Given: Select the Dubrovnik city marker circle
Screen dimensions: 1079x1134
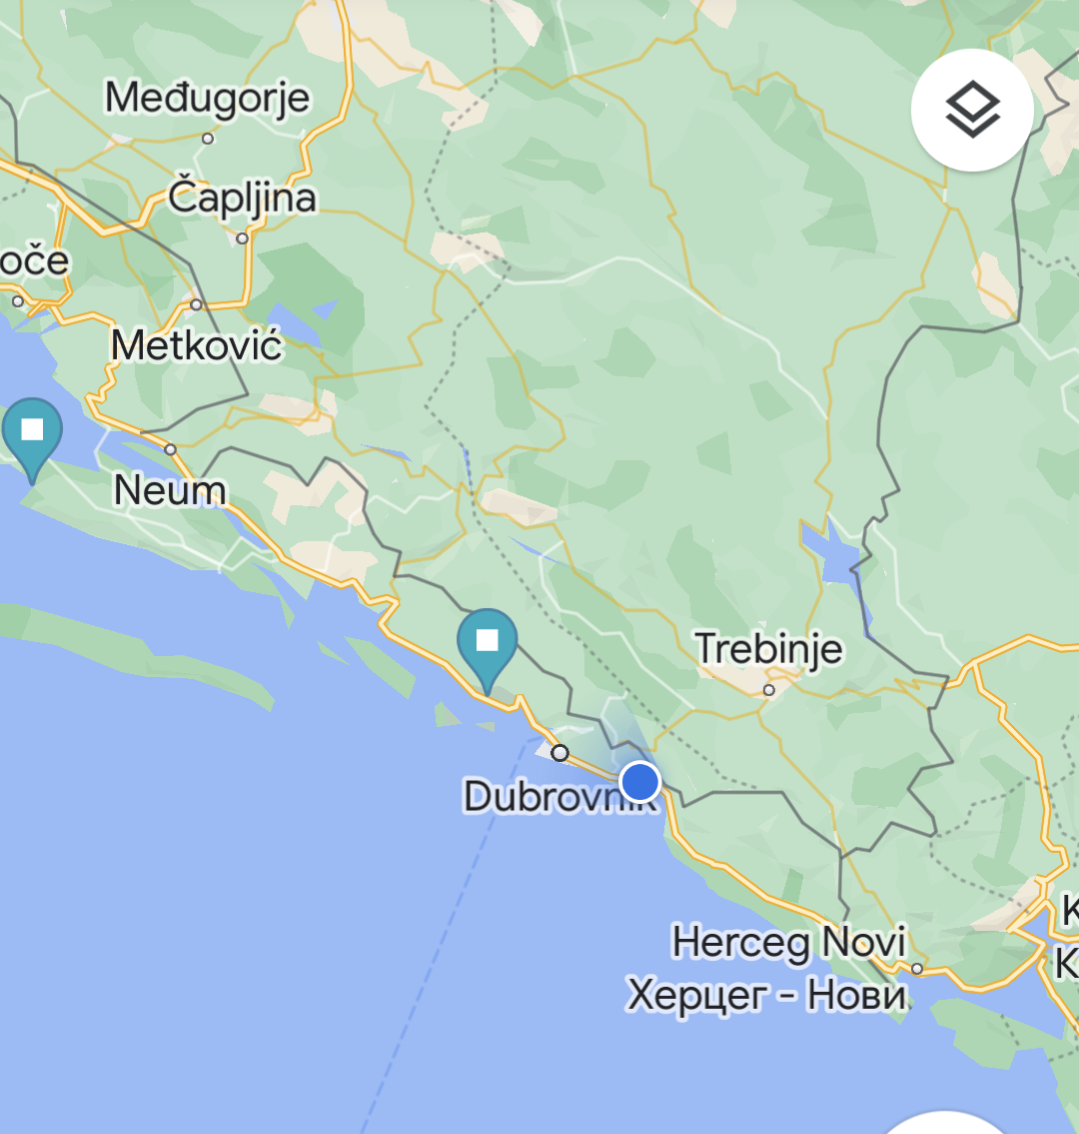Looking at the screenshot, I should 560,753.
